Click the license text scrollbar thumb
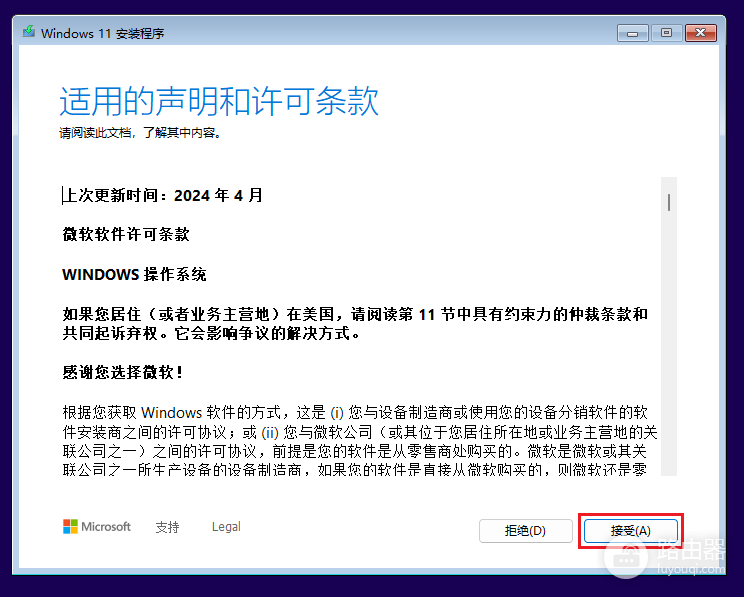Screen dimensions: 744x597 (x=669, y=202)
